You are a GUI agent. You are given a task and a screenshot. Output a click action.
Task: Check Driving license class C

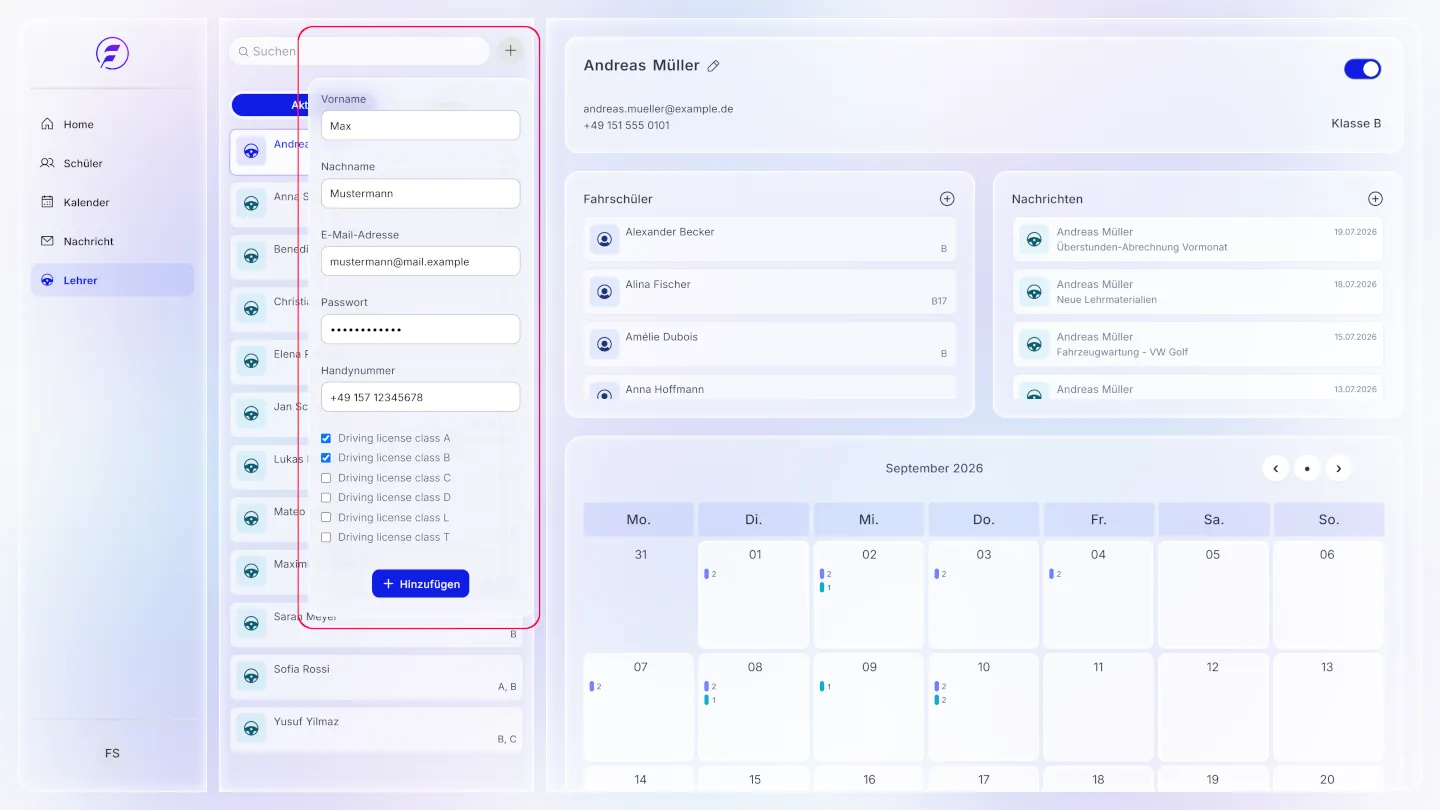coord(326,478)
